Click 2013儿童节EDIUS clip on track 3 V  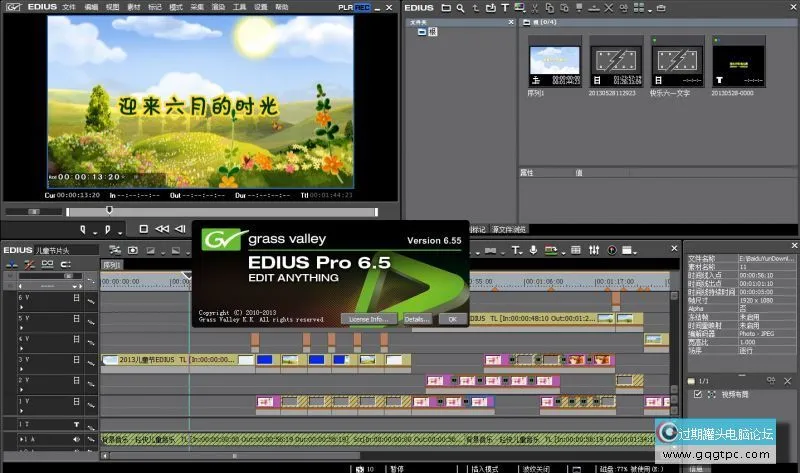click(x=178, y=360)
